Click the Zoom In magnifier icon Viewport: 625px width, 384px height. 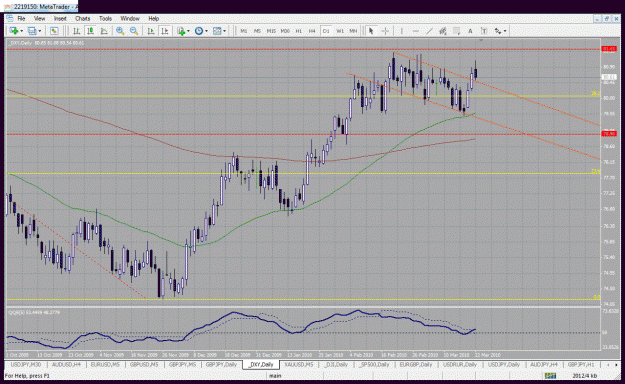point(120,31)
